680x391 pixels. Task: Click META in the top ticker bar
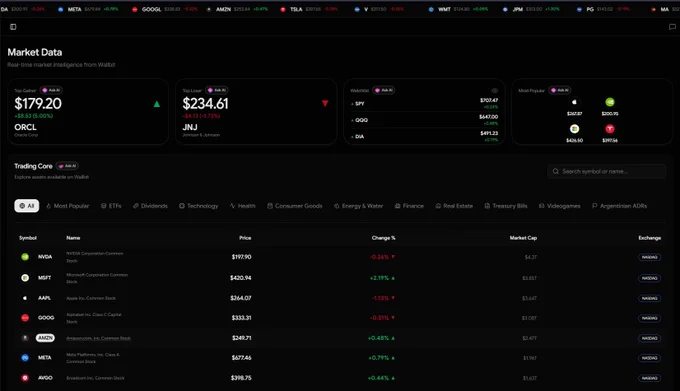[x=75, y=9]
